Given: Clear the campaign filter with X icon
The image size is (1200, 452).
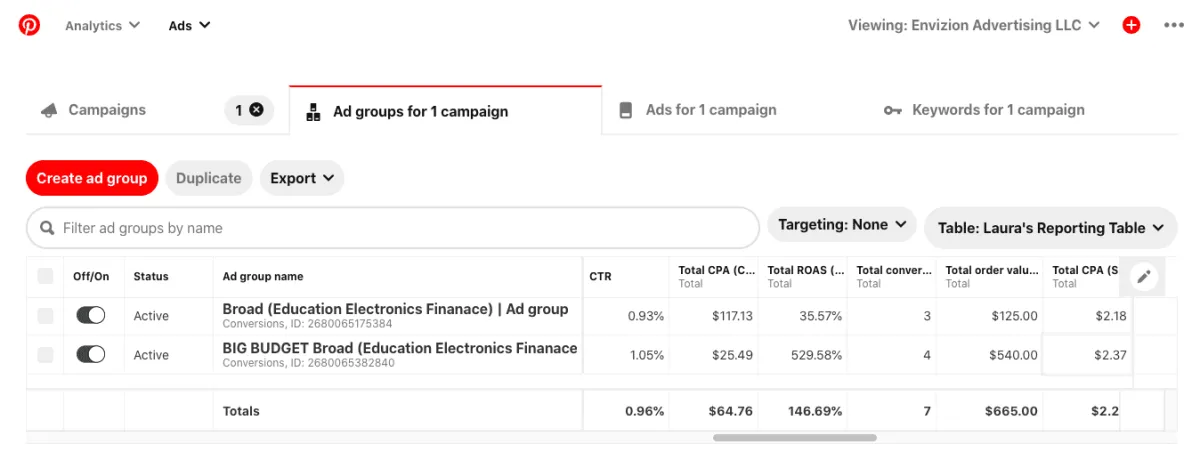Looking at the screenshot, I should (256, 110).
